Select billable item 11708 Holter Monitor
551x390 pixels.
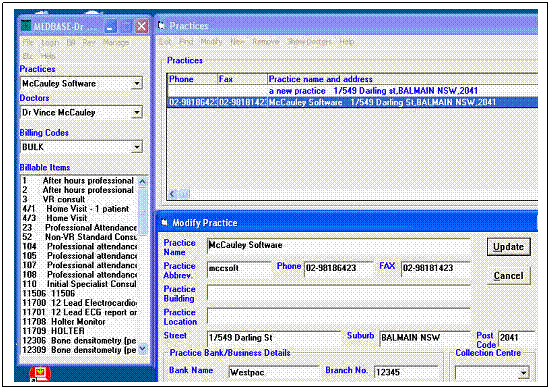tap(79, 322)
